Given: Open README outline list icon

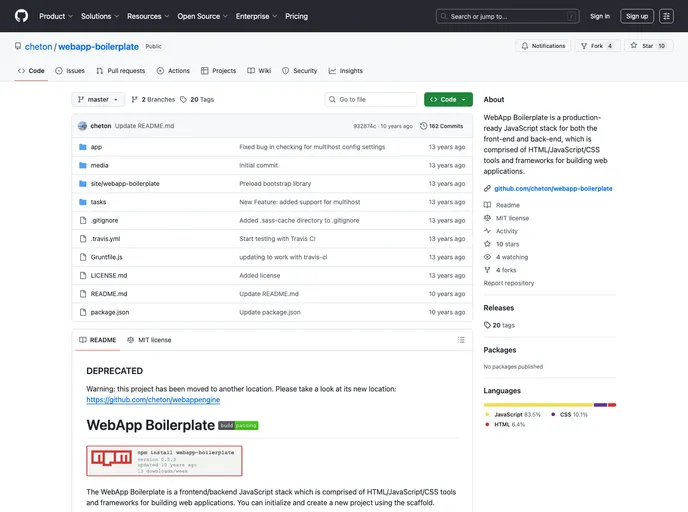Looking at the screenshot, I should pyautogui.click(x=461, y=340).
